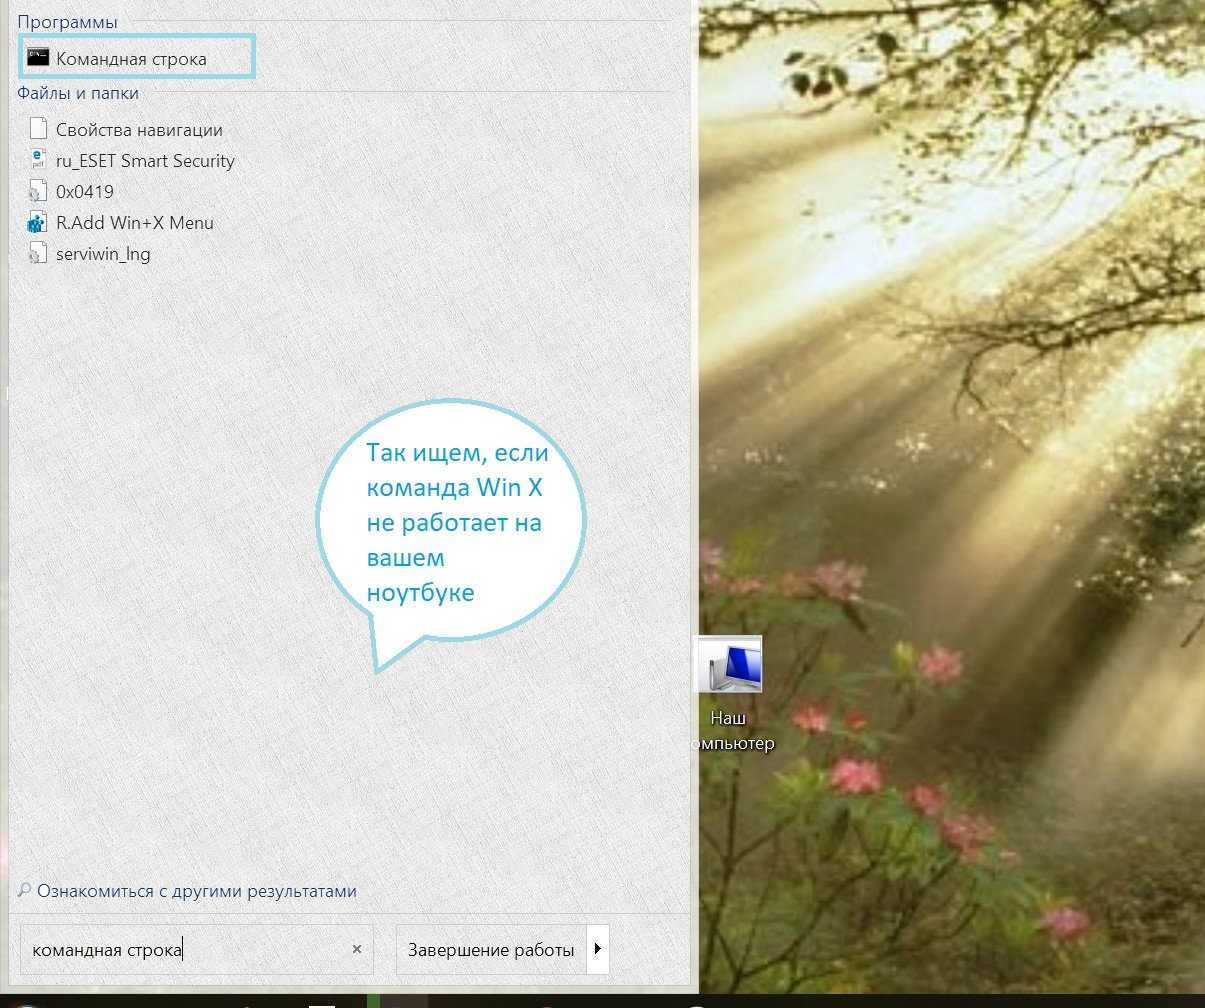The width and height of the screenshot is (1205, 1008).
Task: Click the blank file icon for Свойства навигации
Action: [38, 129]
